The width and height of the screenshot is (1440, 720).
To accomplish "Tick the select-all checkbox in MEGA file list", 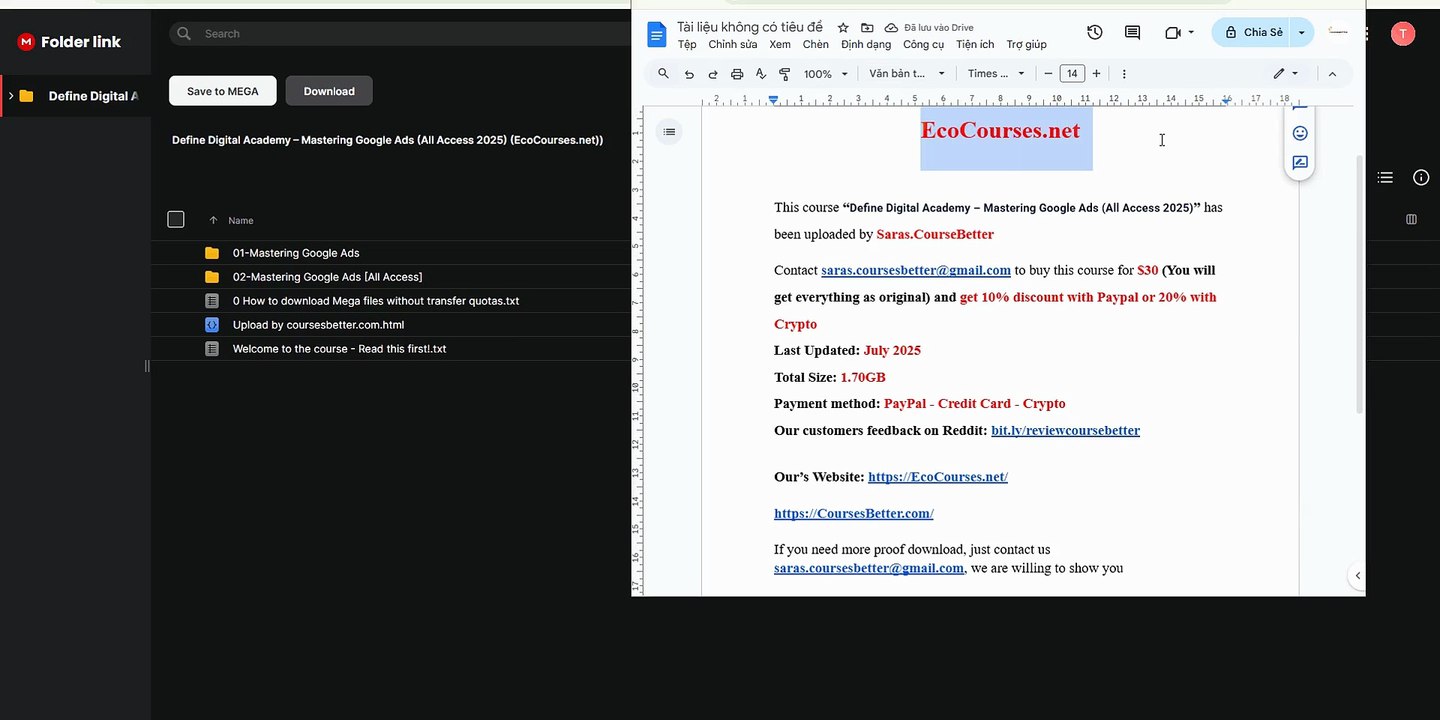I will coord(176,220).
